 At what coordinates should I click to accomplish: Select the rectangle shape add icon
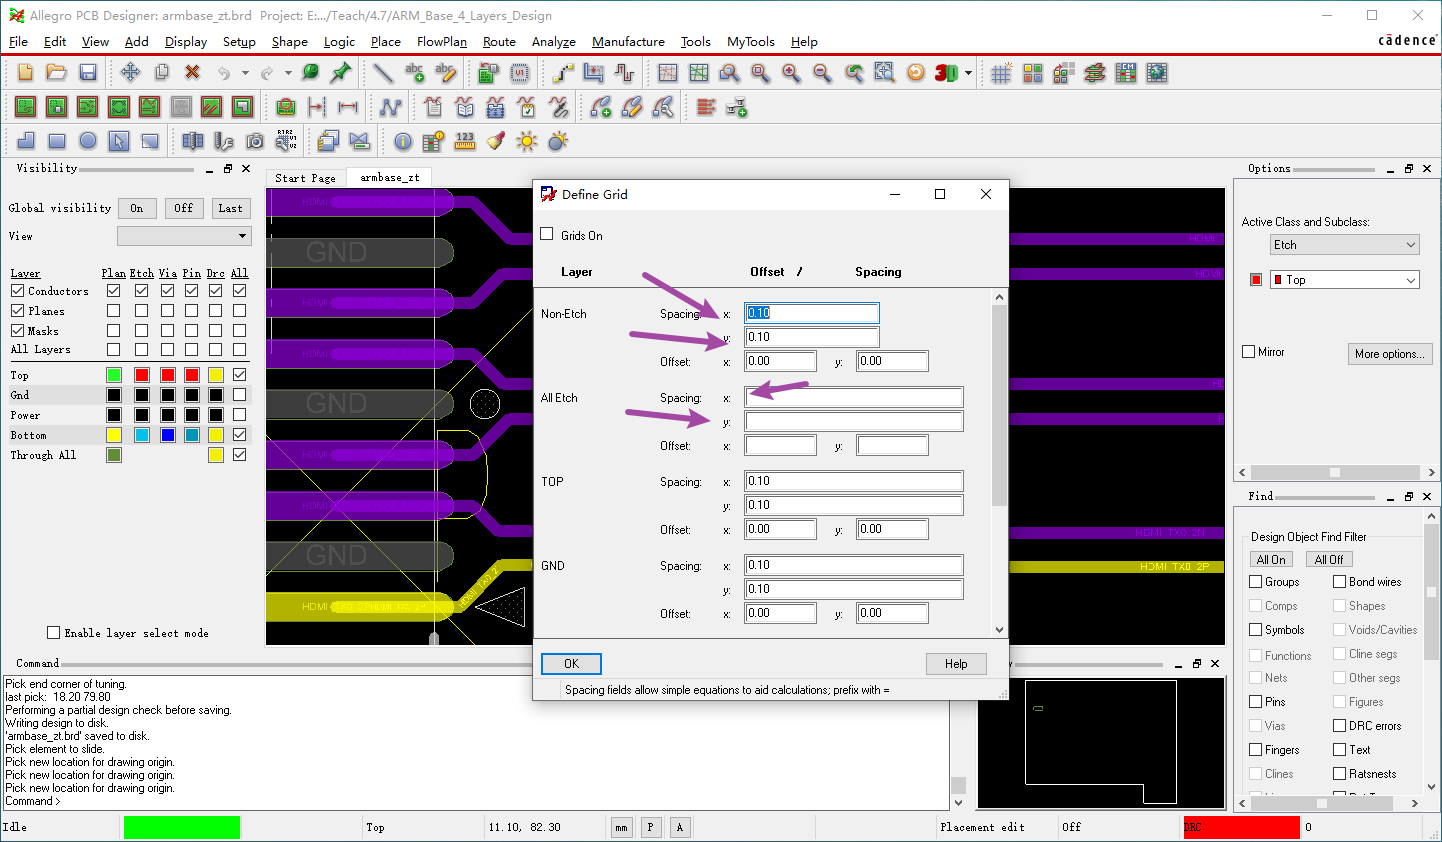pos(57,141)
